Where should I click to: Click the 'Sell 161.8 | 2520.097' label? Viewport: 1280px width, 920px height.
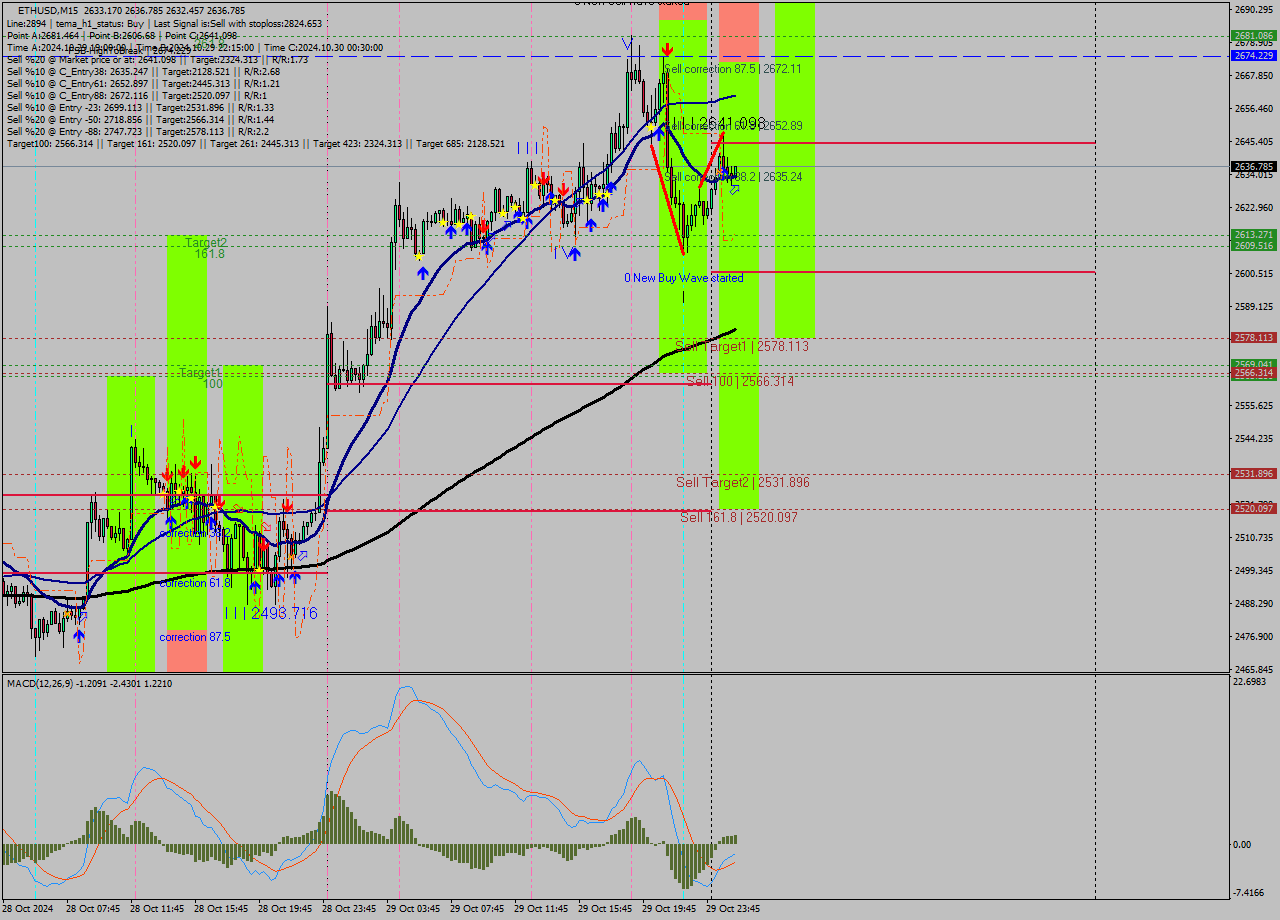pyautogui.click(x=739, y=517)
